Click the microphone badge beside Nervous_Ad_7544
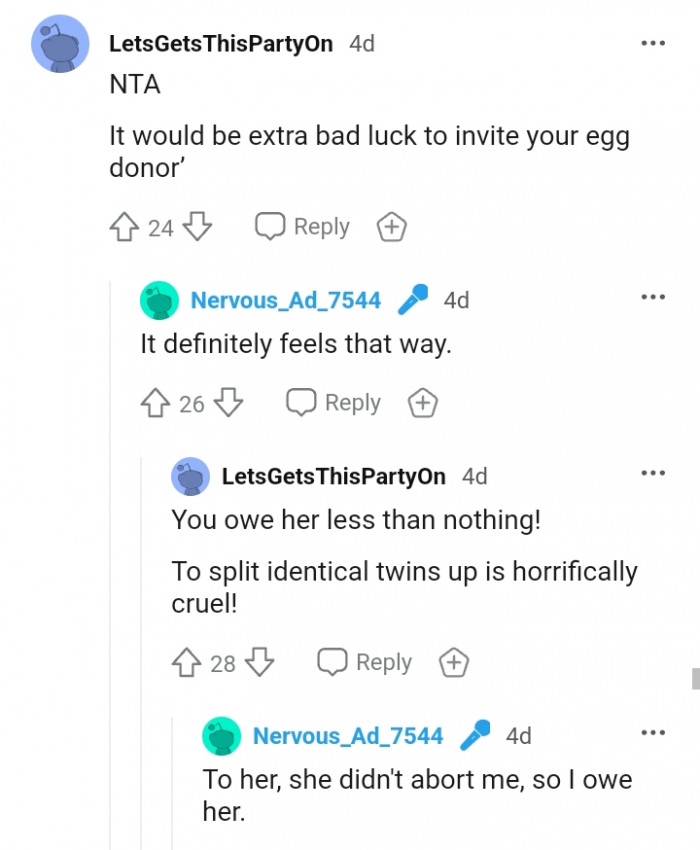This screenshot has height=850, width=700. coord(411,299)
